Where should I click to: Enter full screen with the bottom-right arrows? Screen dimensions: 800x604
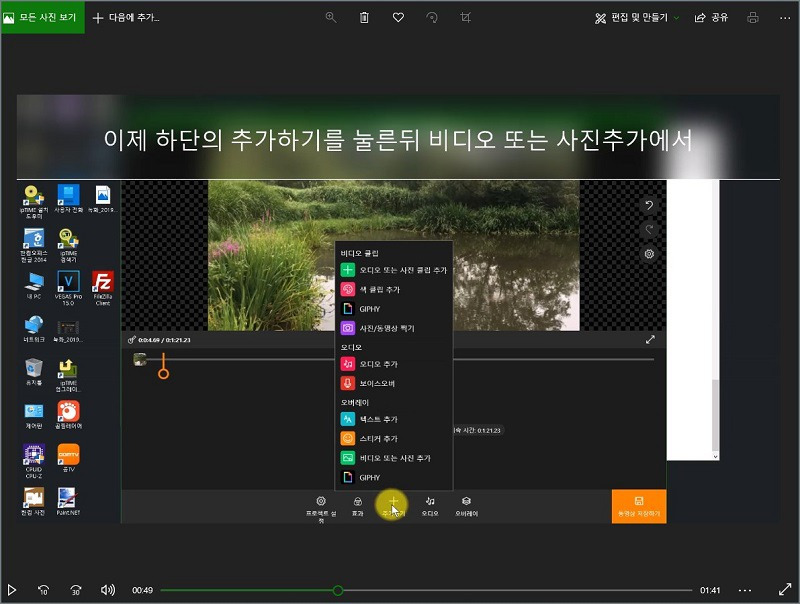pyautogui.click(x=785, y=590)
